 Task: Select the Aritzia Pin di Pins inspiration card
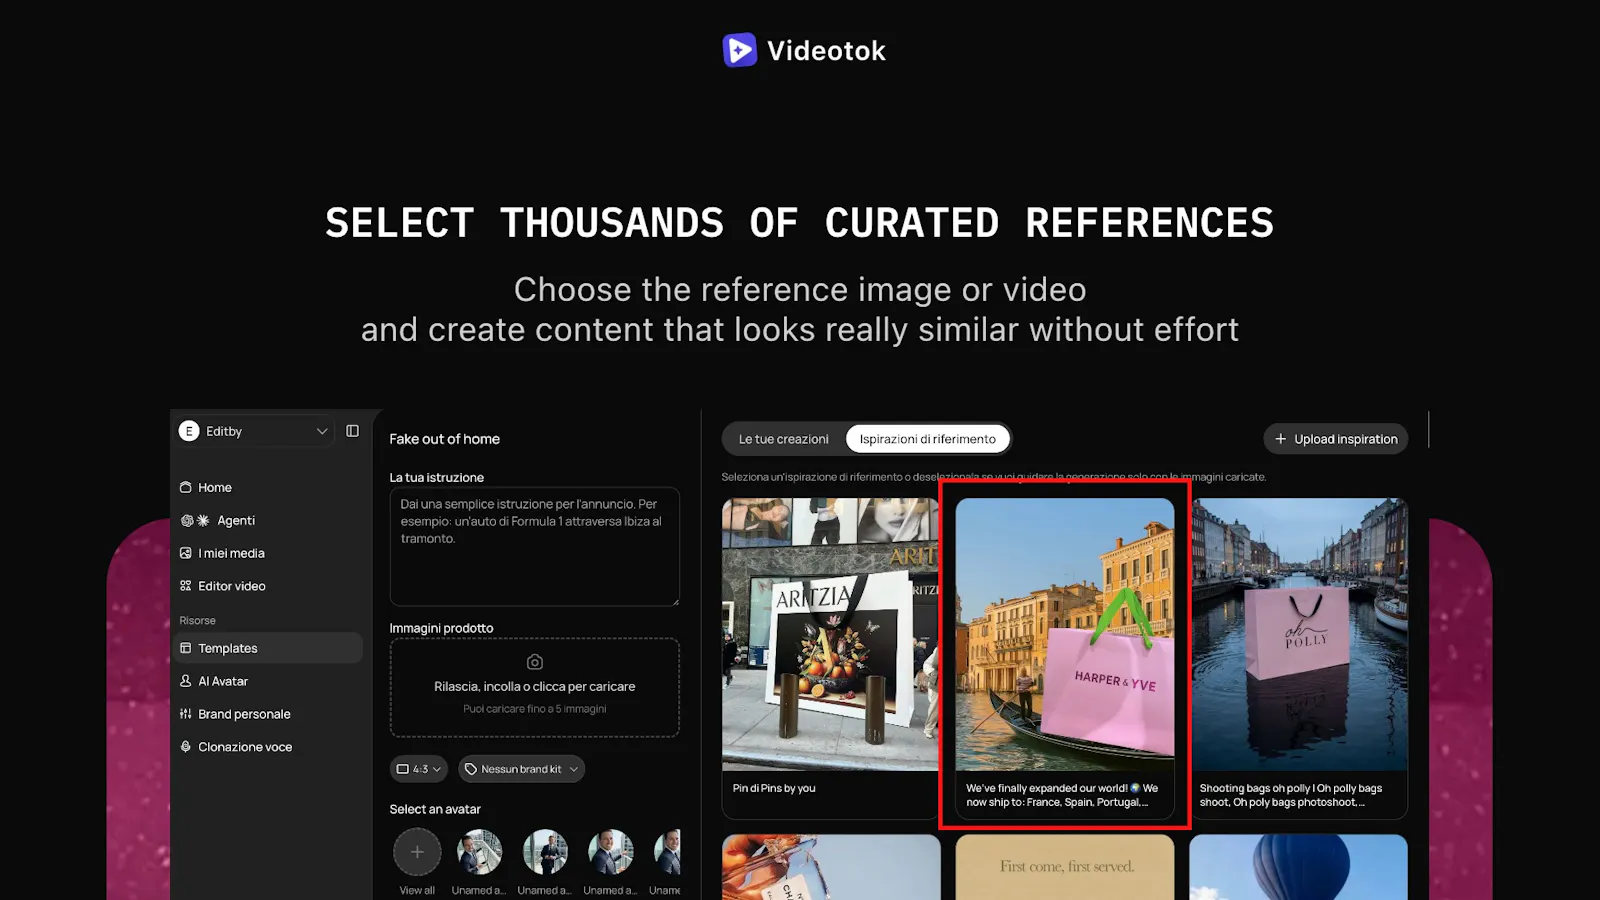(x=830, y=658)
